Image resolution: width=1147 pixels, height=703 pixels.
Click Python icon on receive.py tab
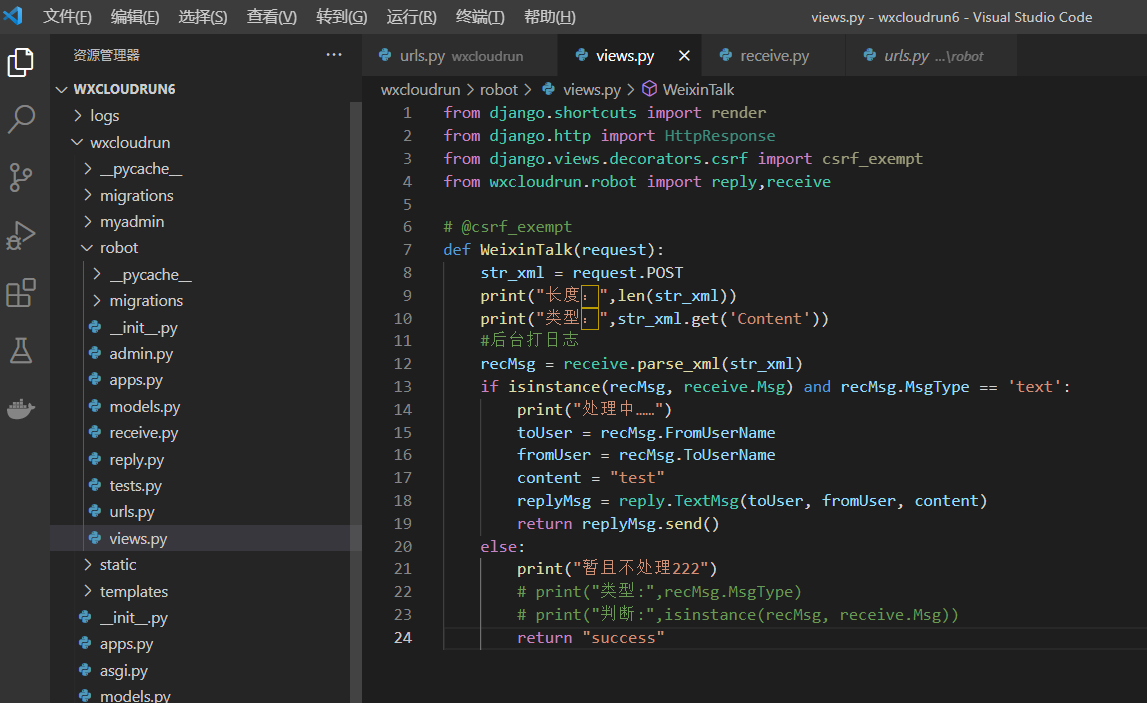tap(726, 56)
